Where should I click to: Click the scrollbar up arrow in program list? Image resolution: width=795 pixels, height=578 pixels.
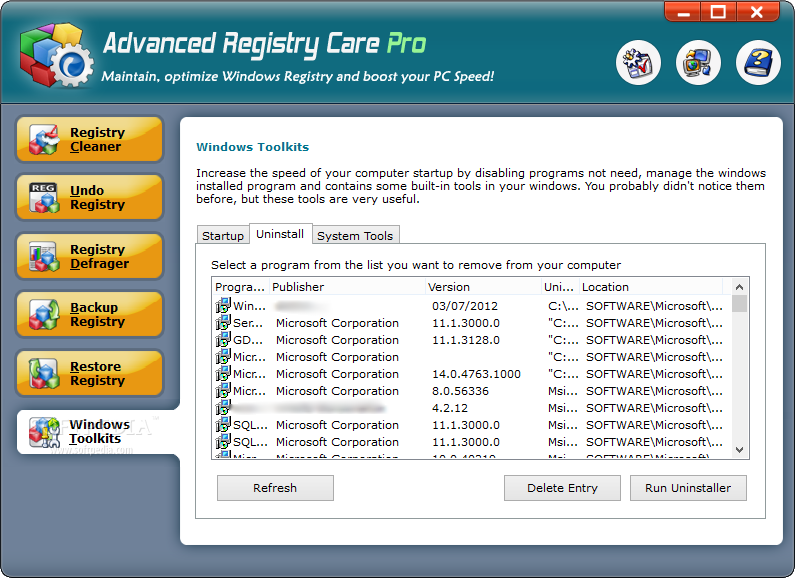pyautogui.click(x=739, y=287)
